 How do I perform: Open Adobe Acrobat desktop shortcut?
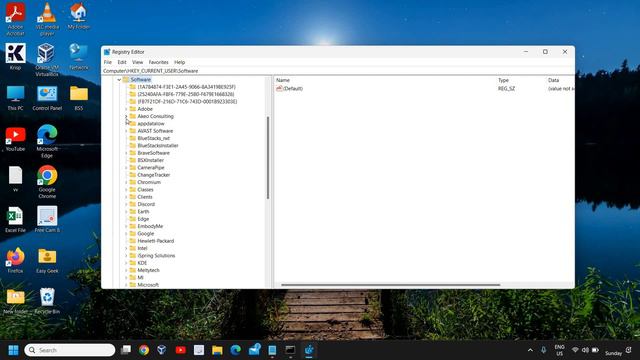(x=16, y=19)
